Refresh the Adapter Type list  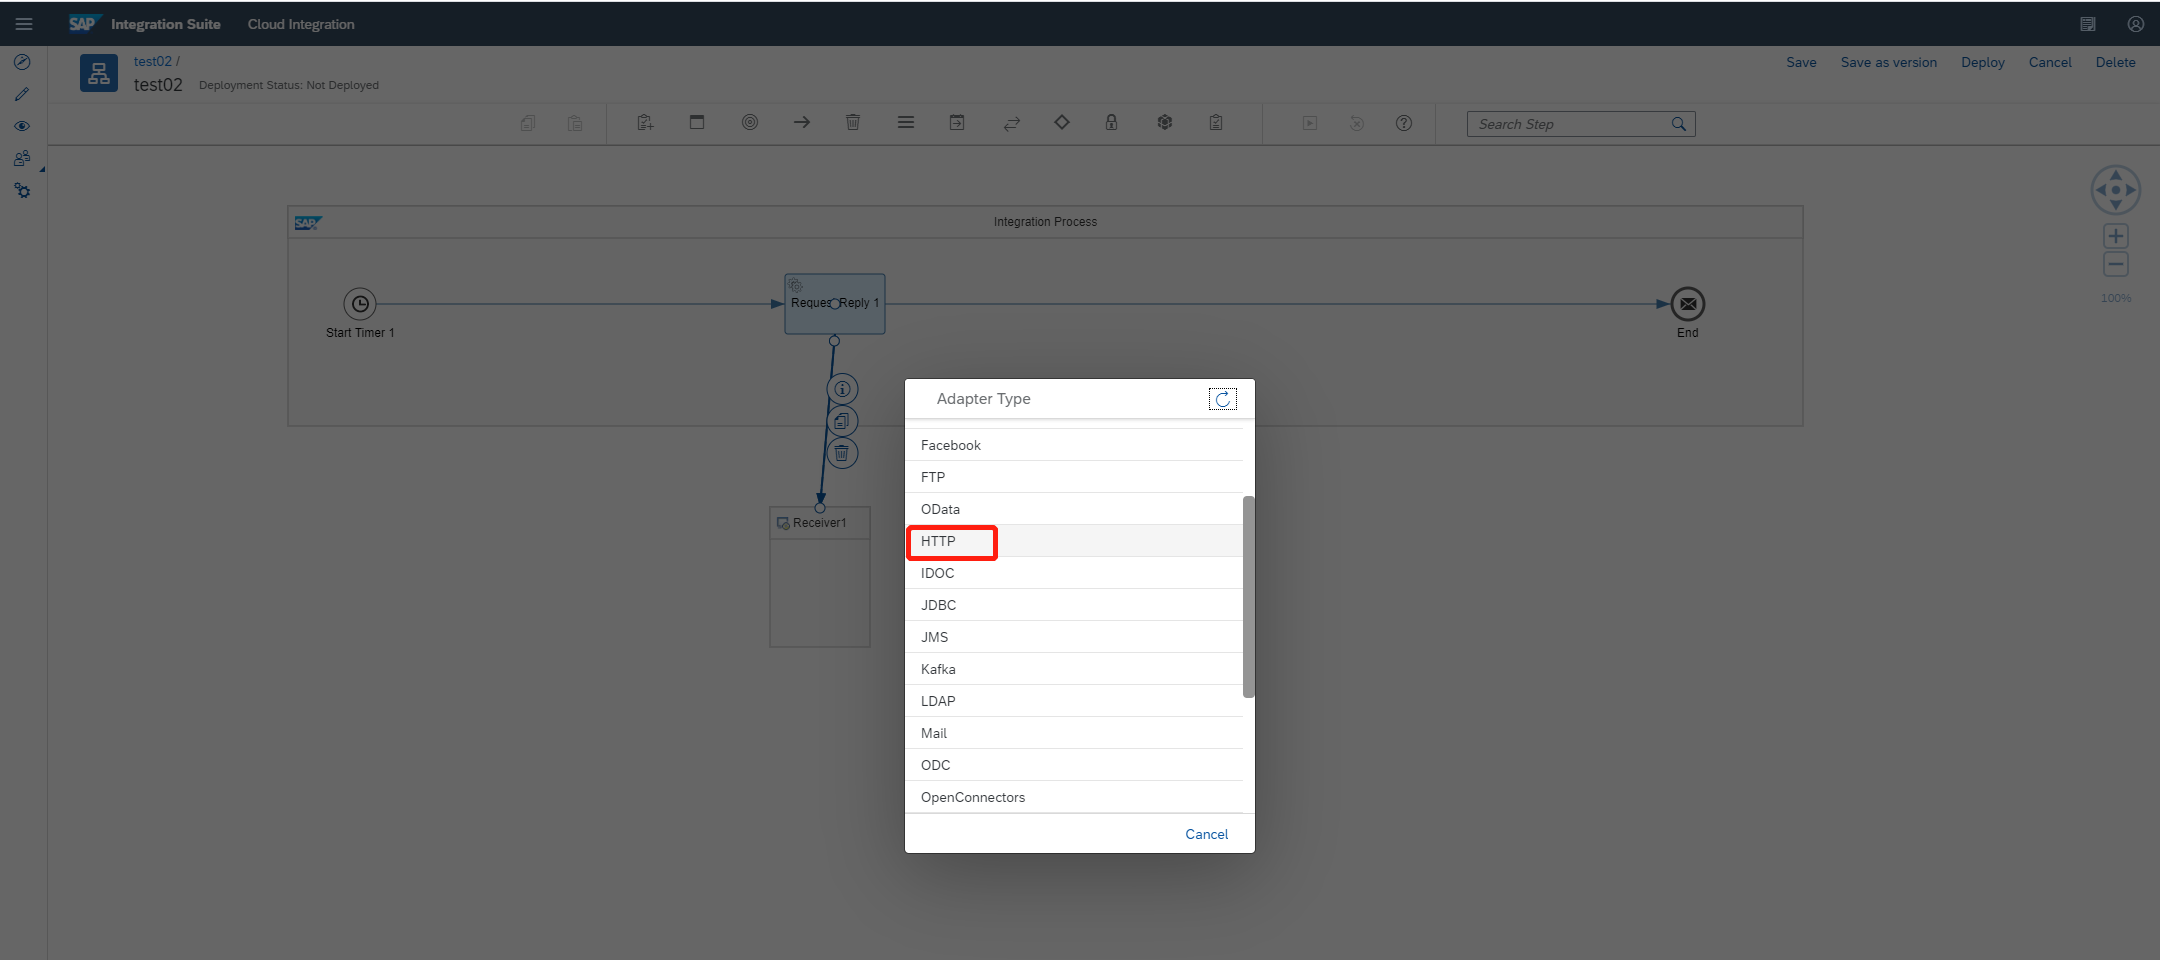point(1223,399)
